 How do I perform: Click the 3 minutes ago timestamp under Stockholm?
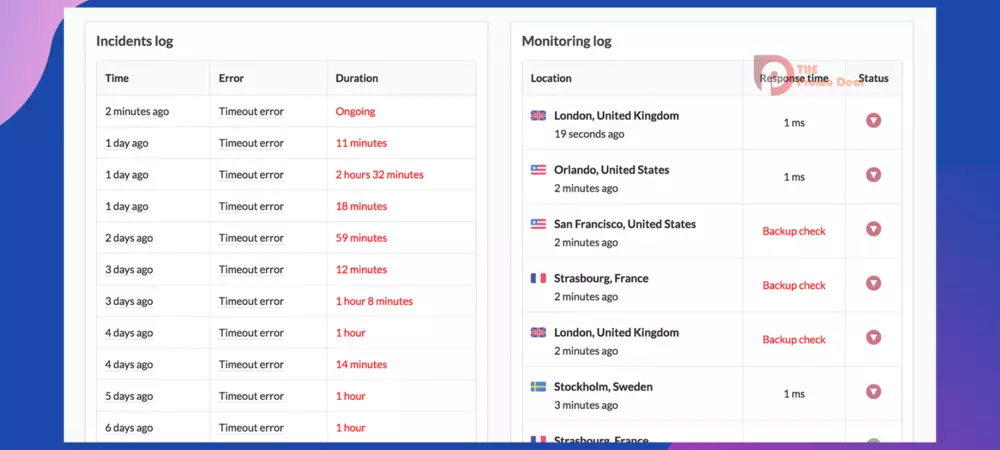point(586,405)
